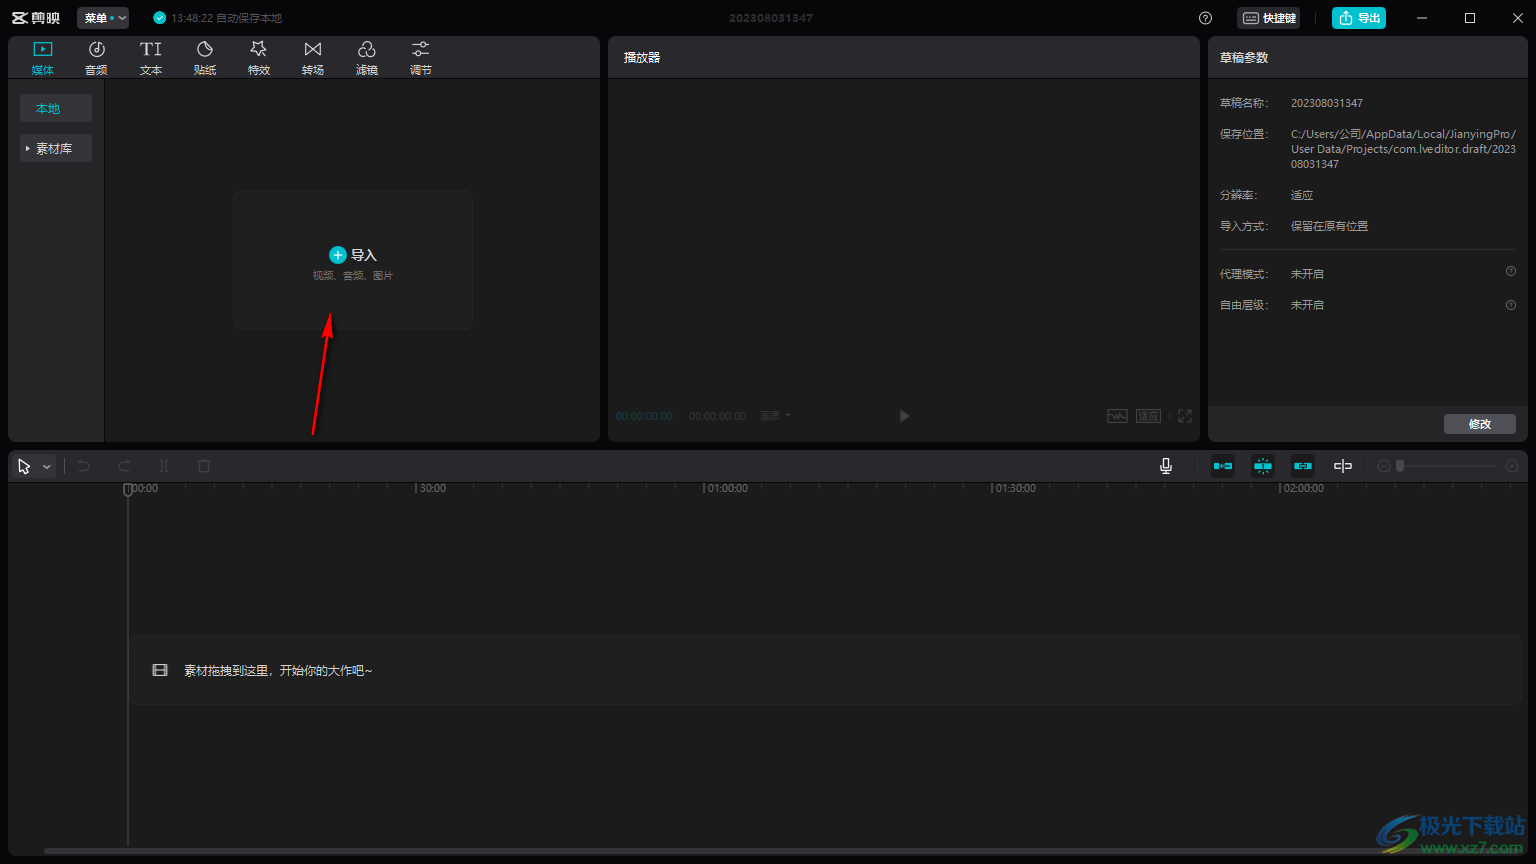The width and height of the screenshot is (1536, 864).
Task: Open the 媒体 (Media) tab
Action: coord(42,58)
